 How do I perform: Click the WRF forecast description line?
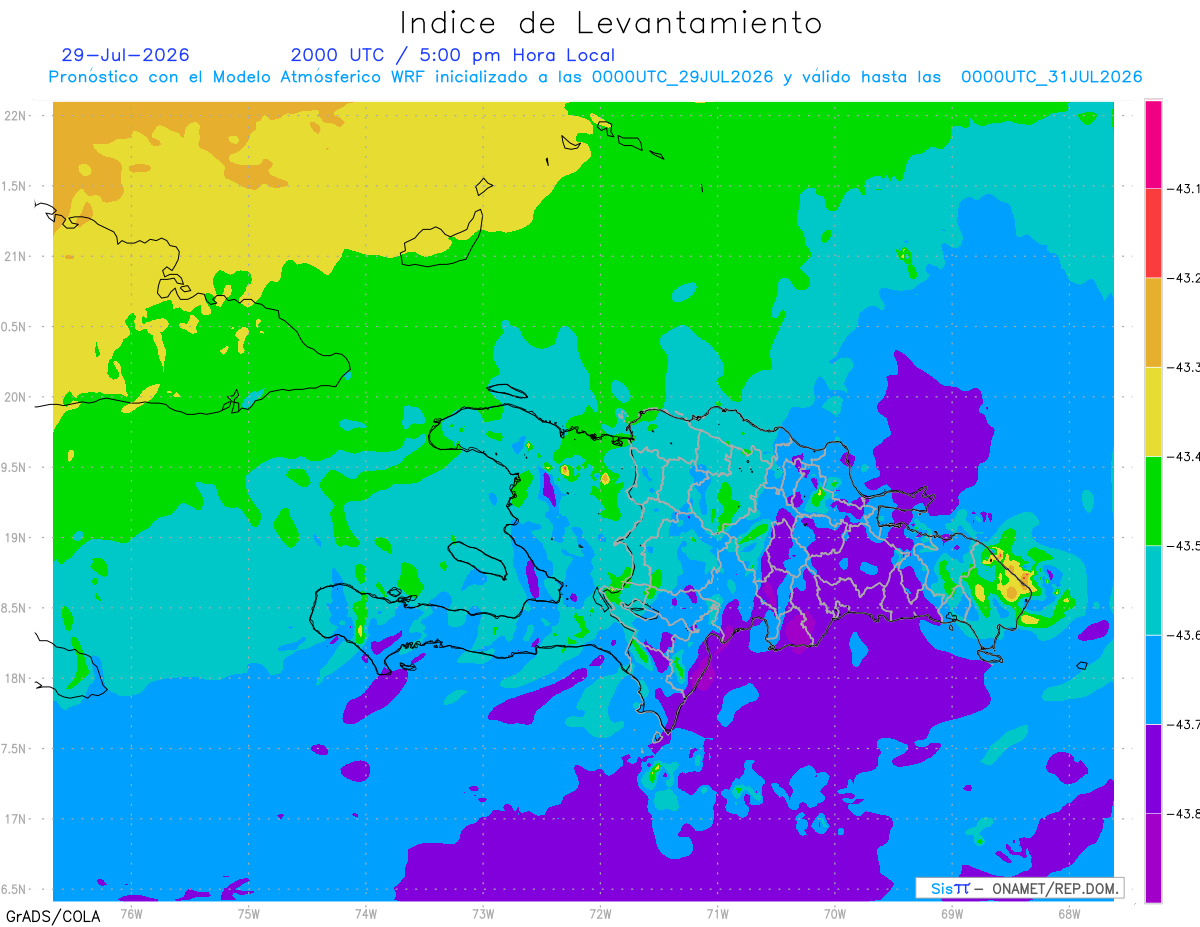595,77
